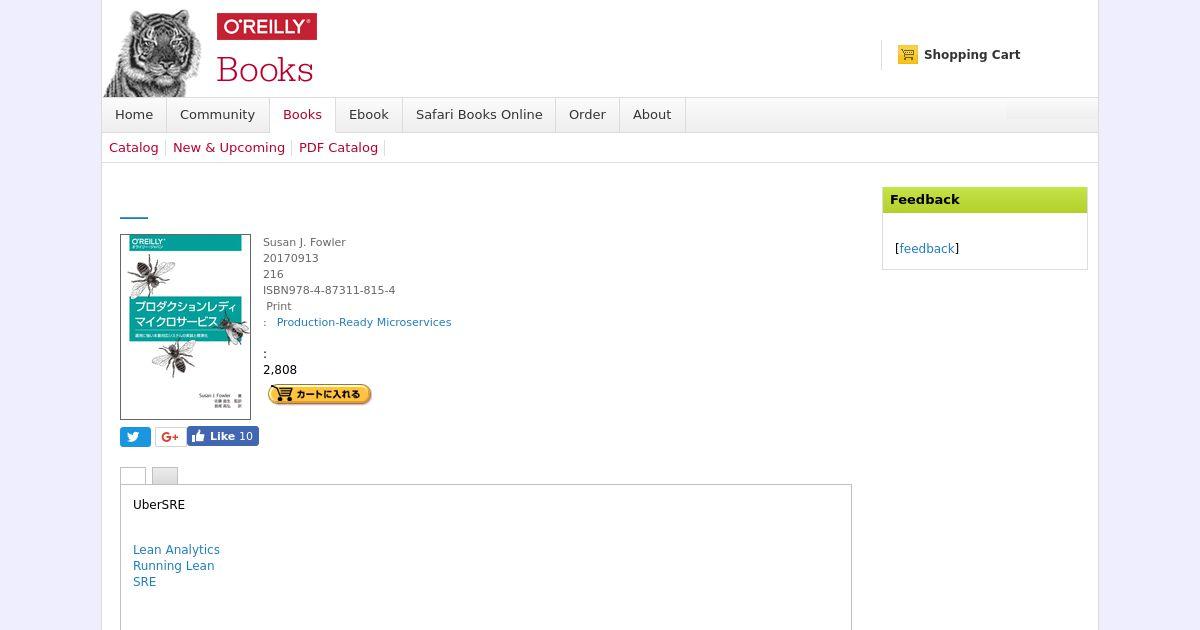Open the Running Lean link
This screenshot has width=1200, height=630.
click(173, 566)
